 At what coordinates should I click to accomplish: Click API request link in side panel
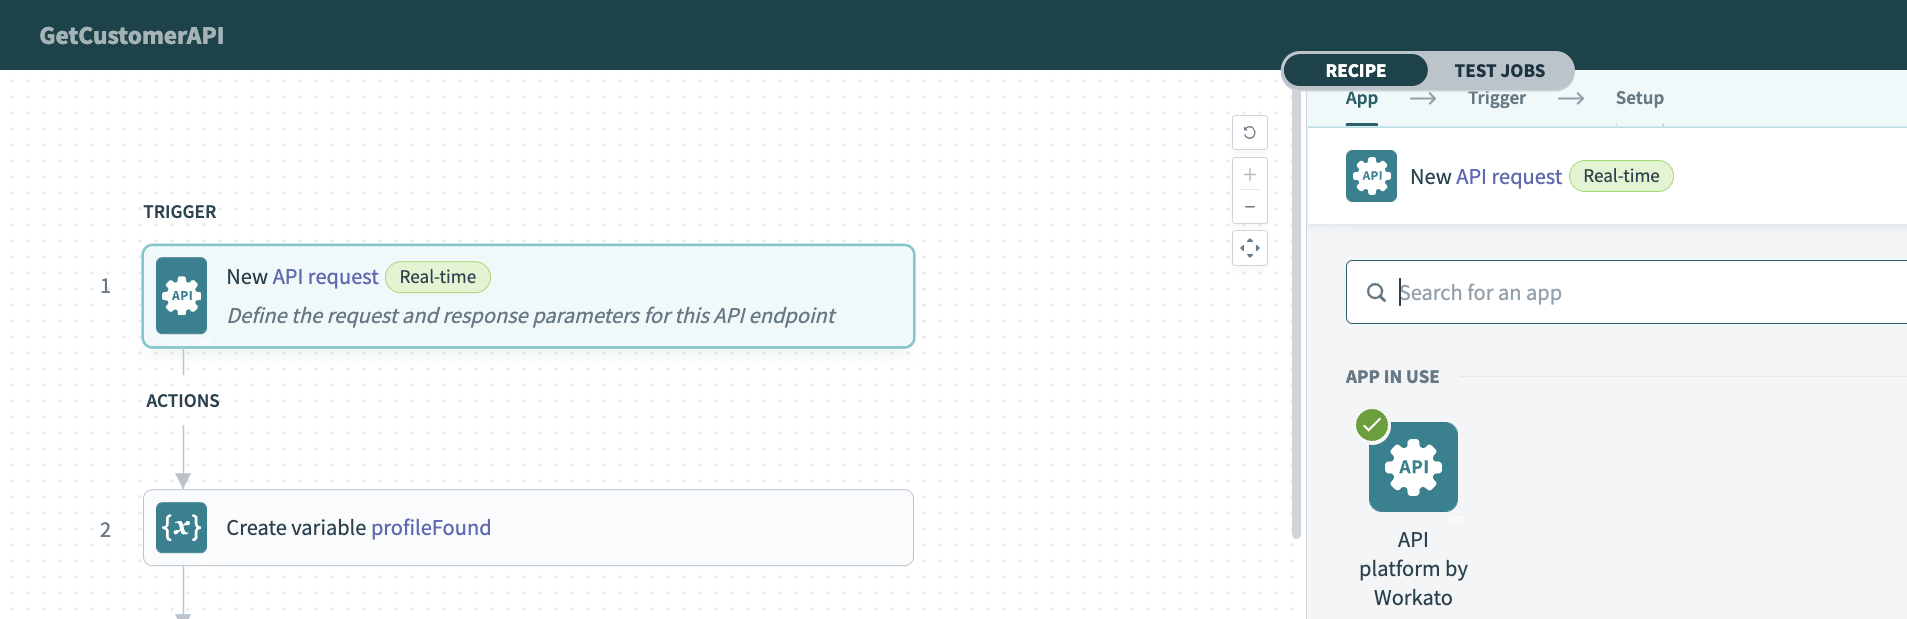point(1508,177)
